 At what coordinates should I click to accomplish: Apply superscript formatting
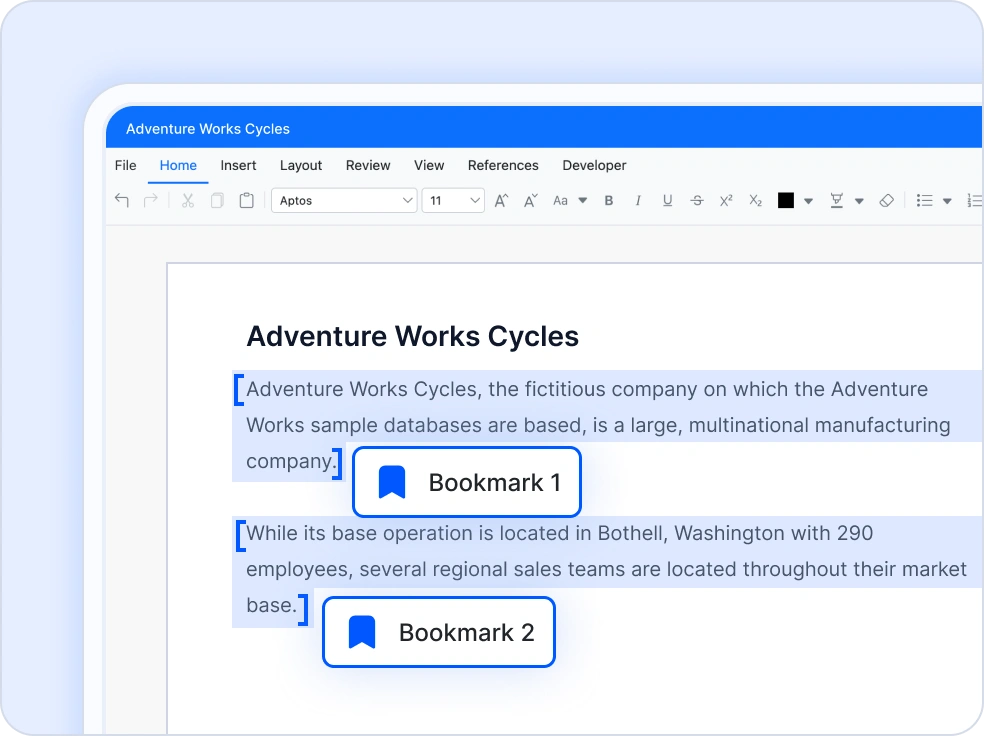pyautogui.click(x=726, y=201)
